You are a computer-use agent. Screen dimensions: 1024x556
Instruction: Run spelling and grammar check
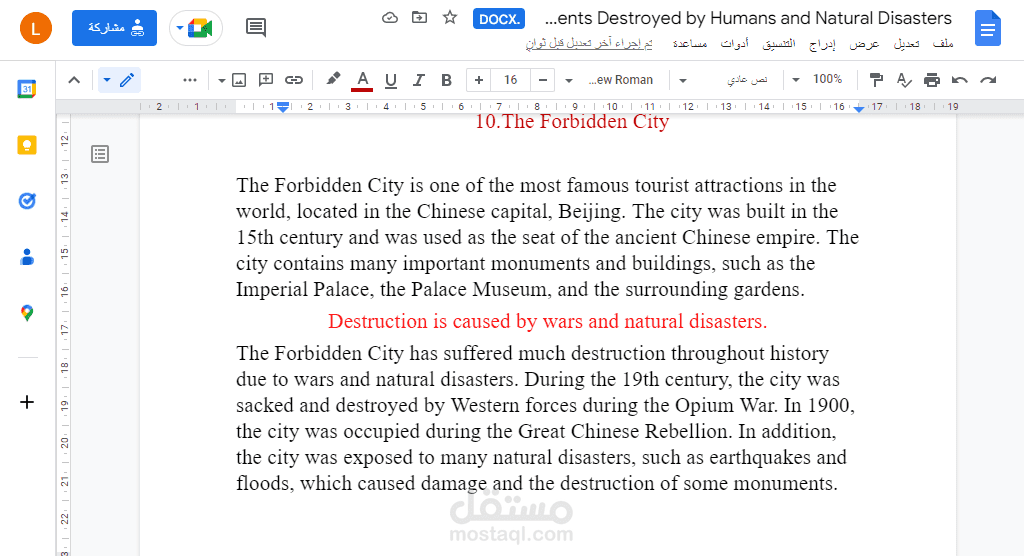[x=904, y=80]
